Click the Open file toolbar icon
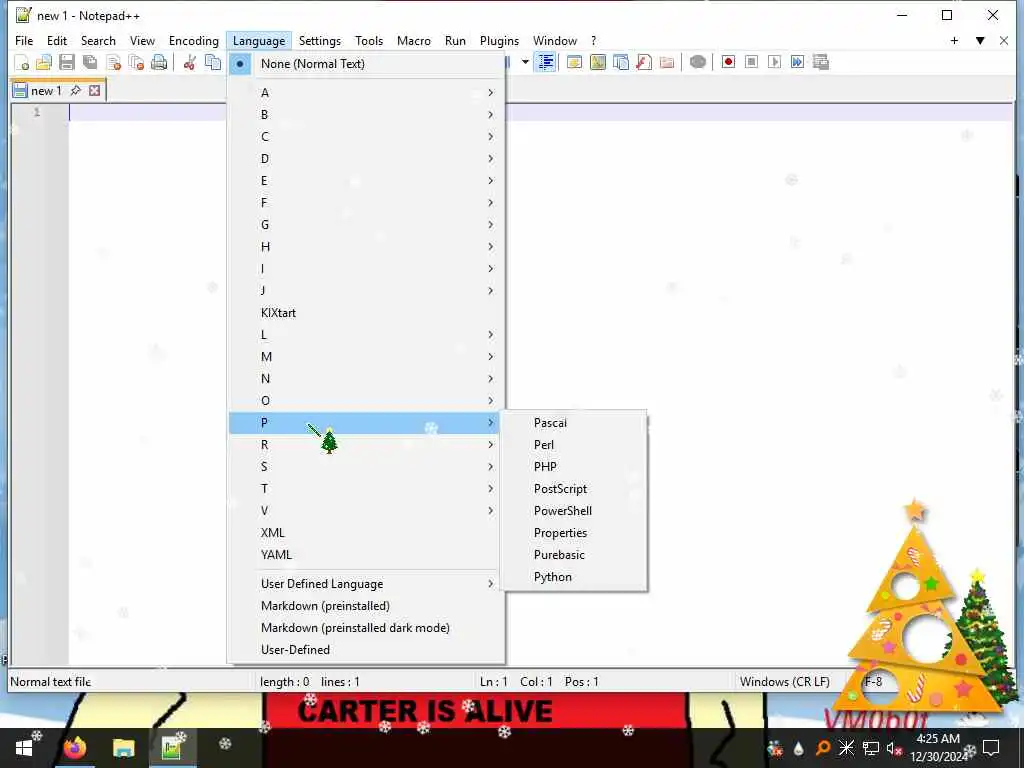1024x768 pixels. click(x=44, y=63)
